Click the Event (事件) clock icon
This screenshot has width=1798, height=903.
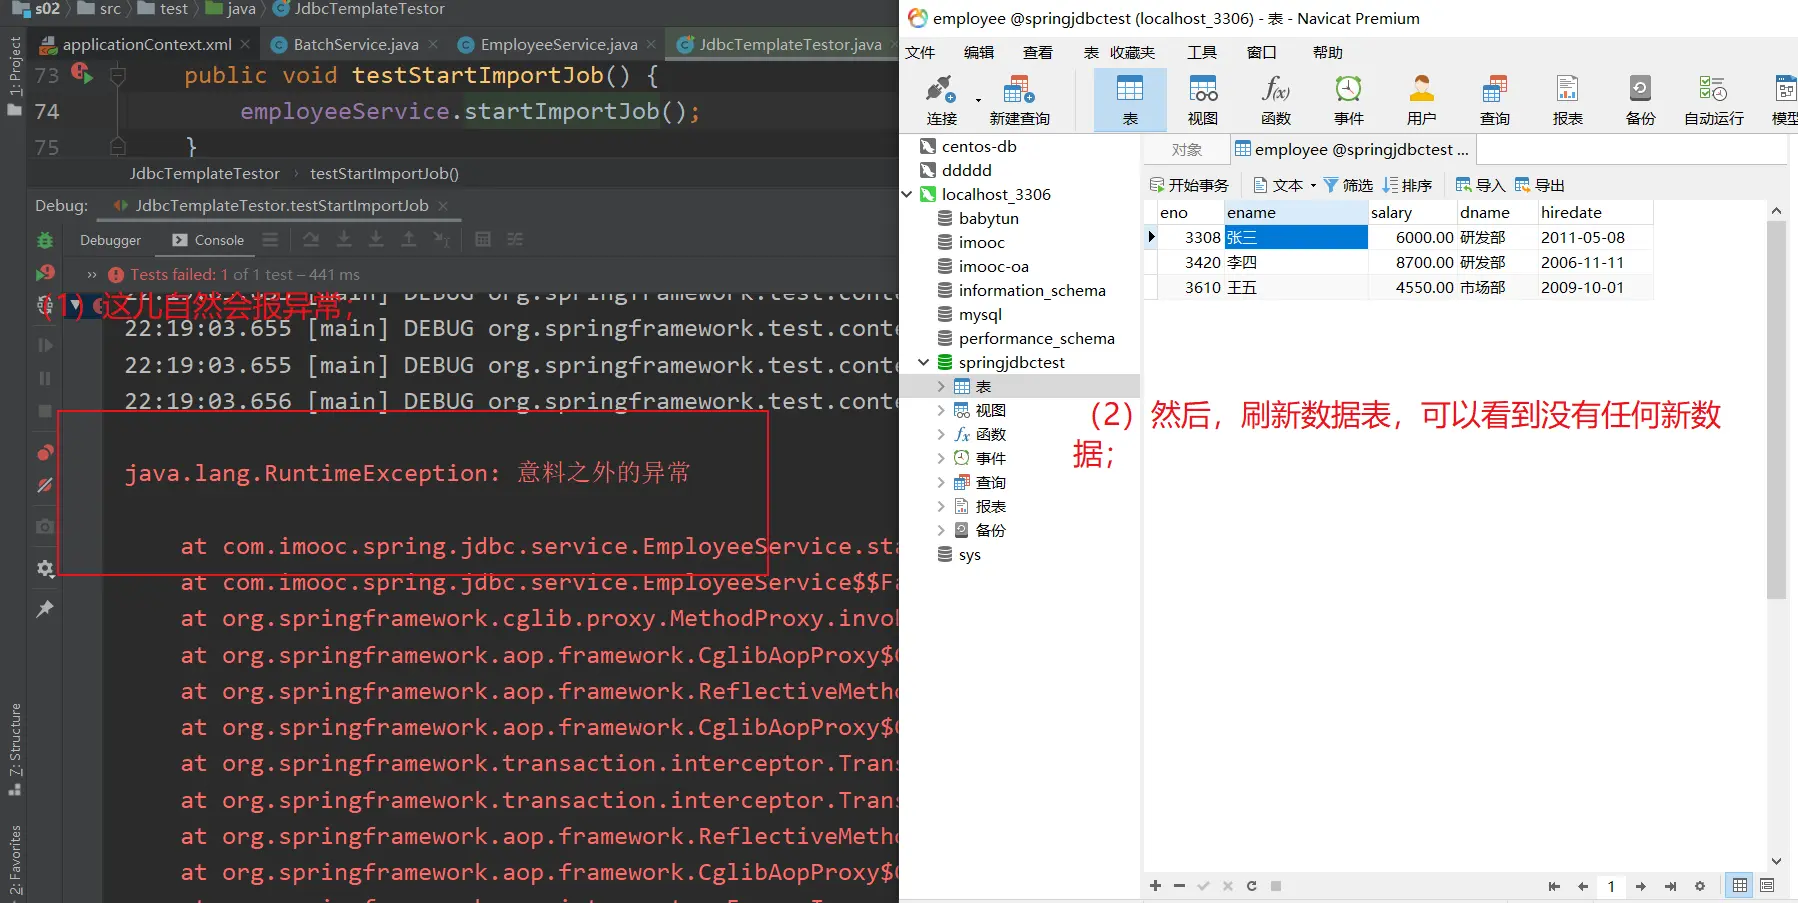pos(1348,98)
